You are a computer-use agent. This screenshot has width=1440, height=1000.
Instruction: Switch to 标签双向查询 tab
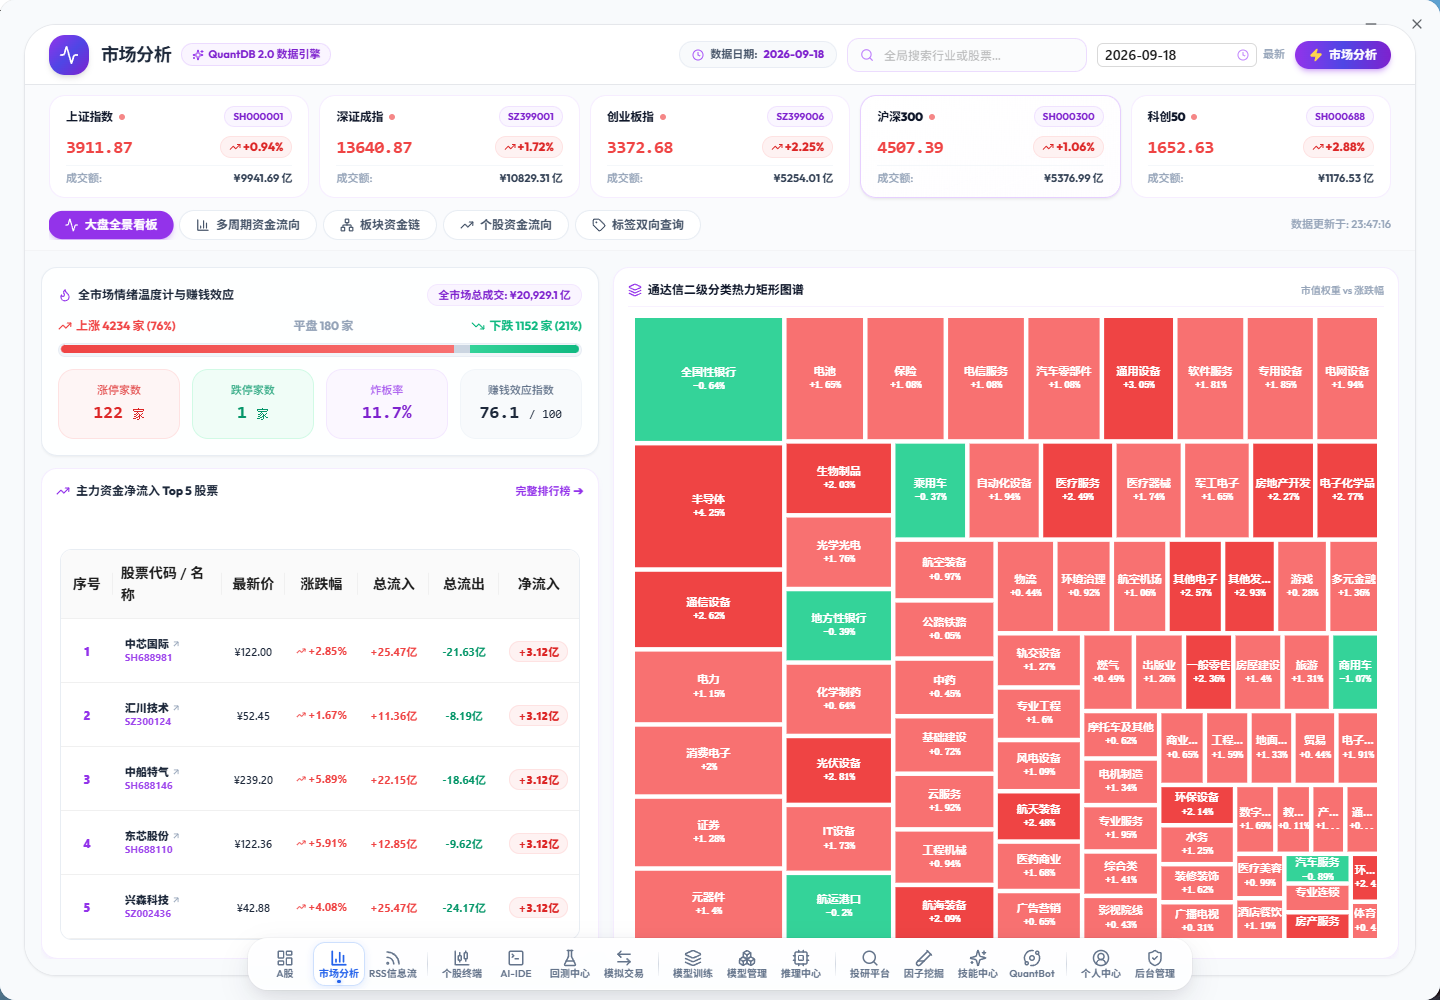click(638, 225)
